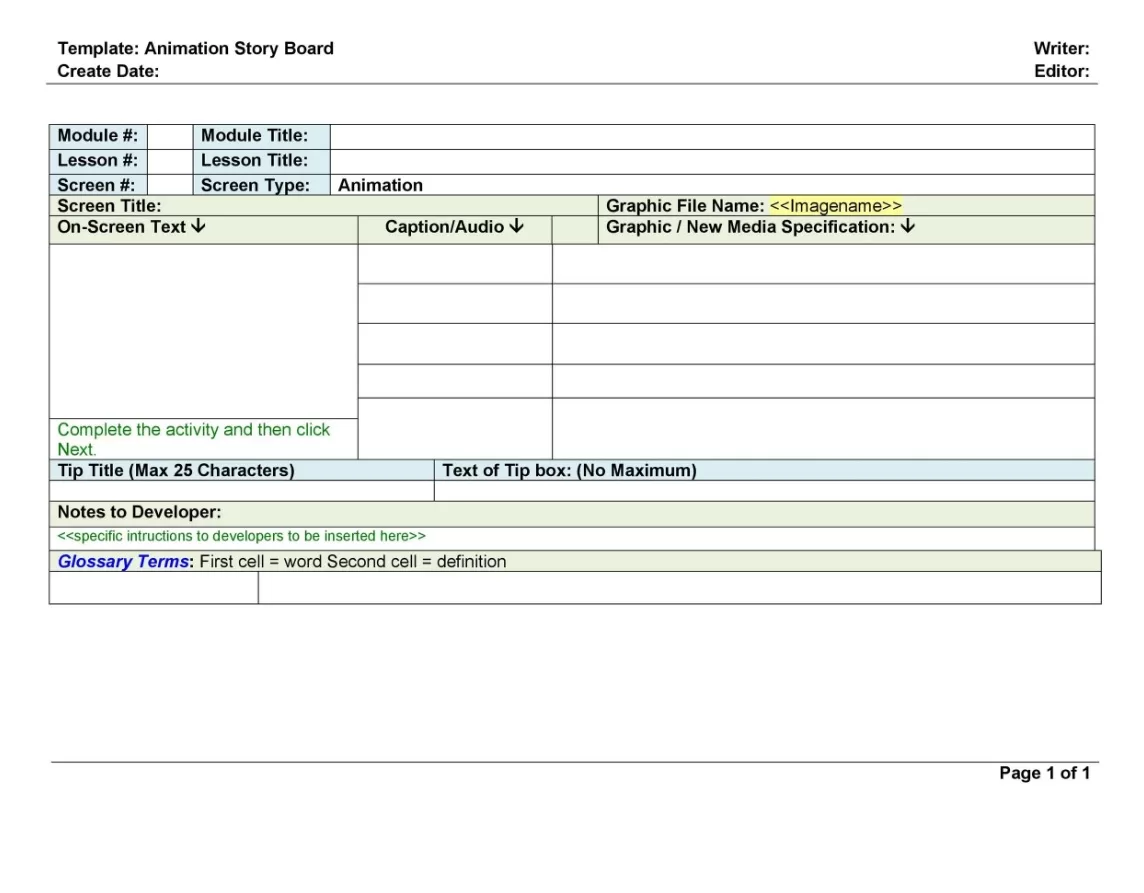This screenshot has width=1144, height=893.
Task: Click the arrow beside On-Screen Text
Action: pos(198,227)
